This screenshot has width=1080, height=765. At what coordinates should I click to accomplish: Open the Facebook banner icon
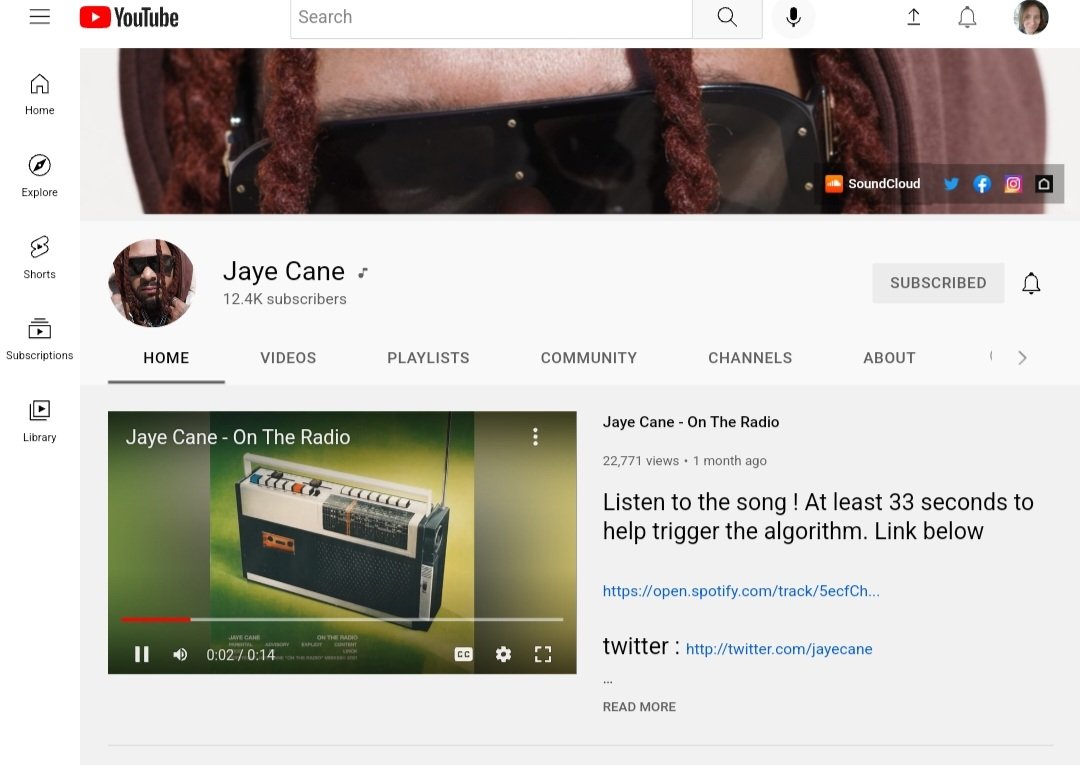tap(982, 184)
